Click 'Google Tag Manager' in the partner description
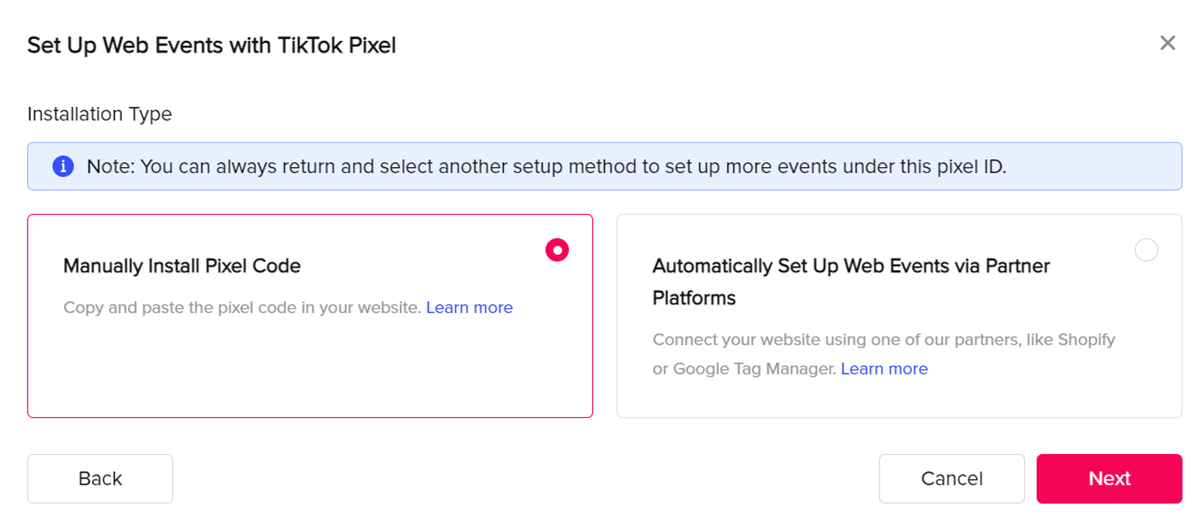The height and width of the screenshot is (525, 1200). (x=754, y=369)
